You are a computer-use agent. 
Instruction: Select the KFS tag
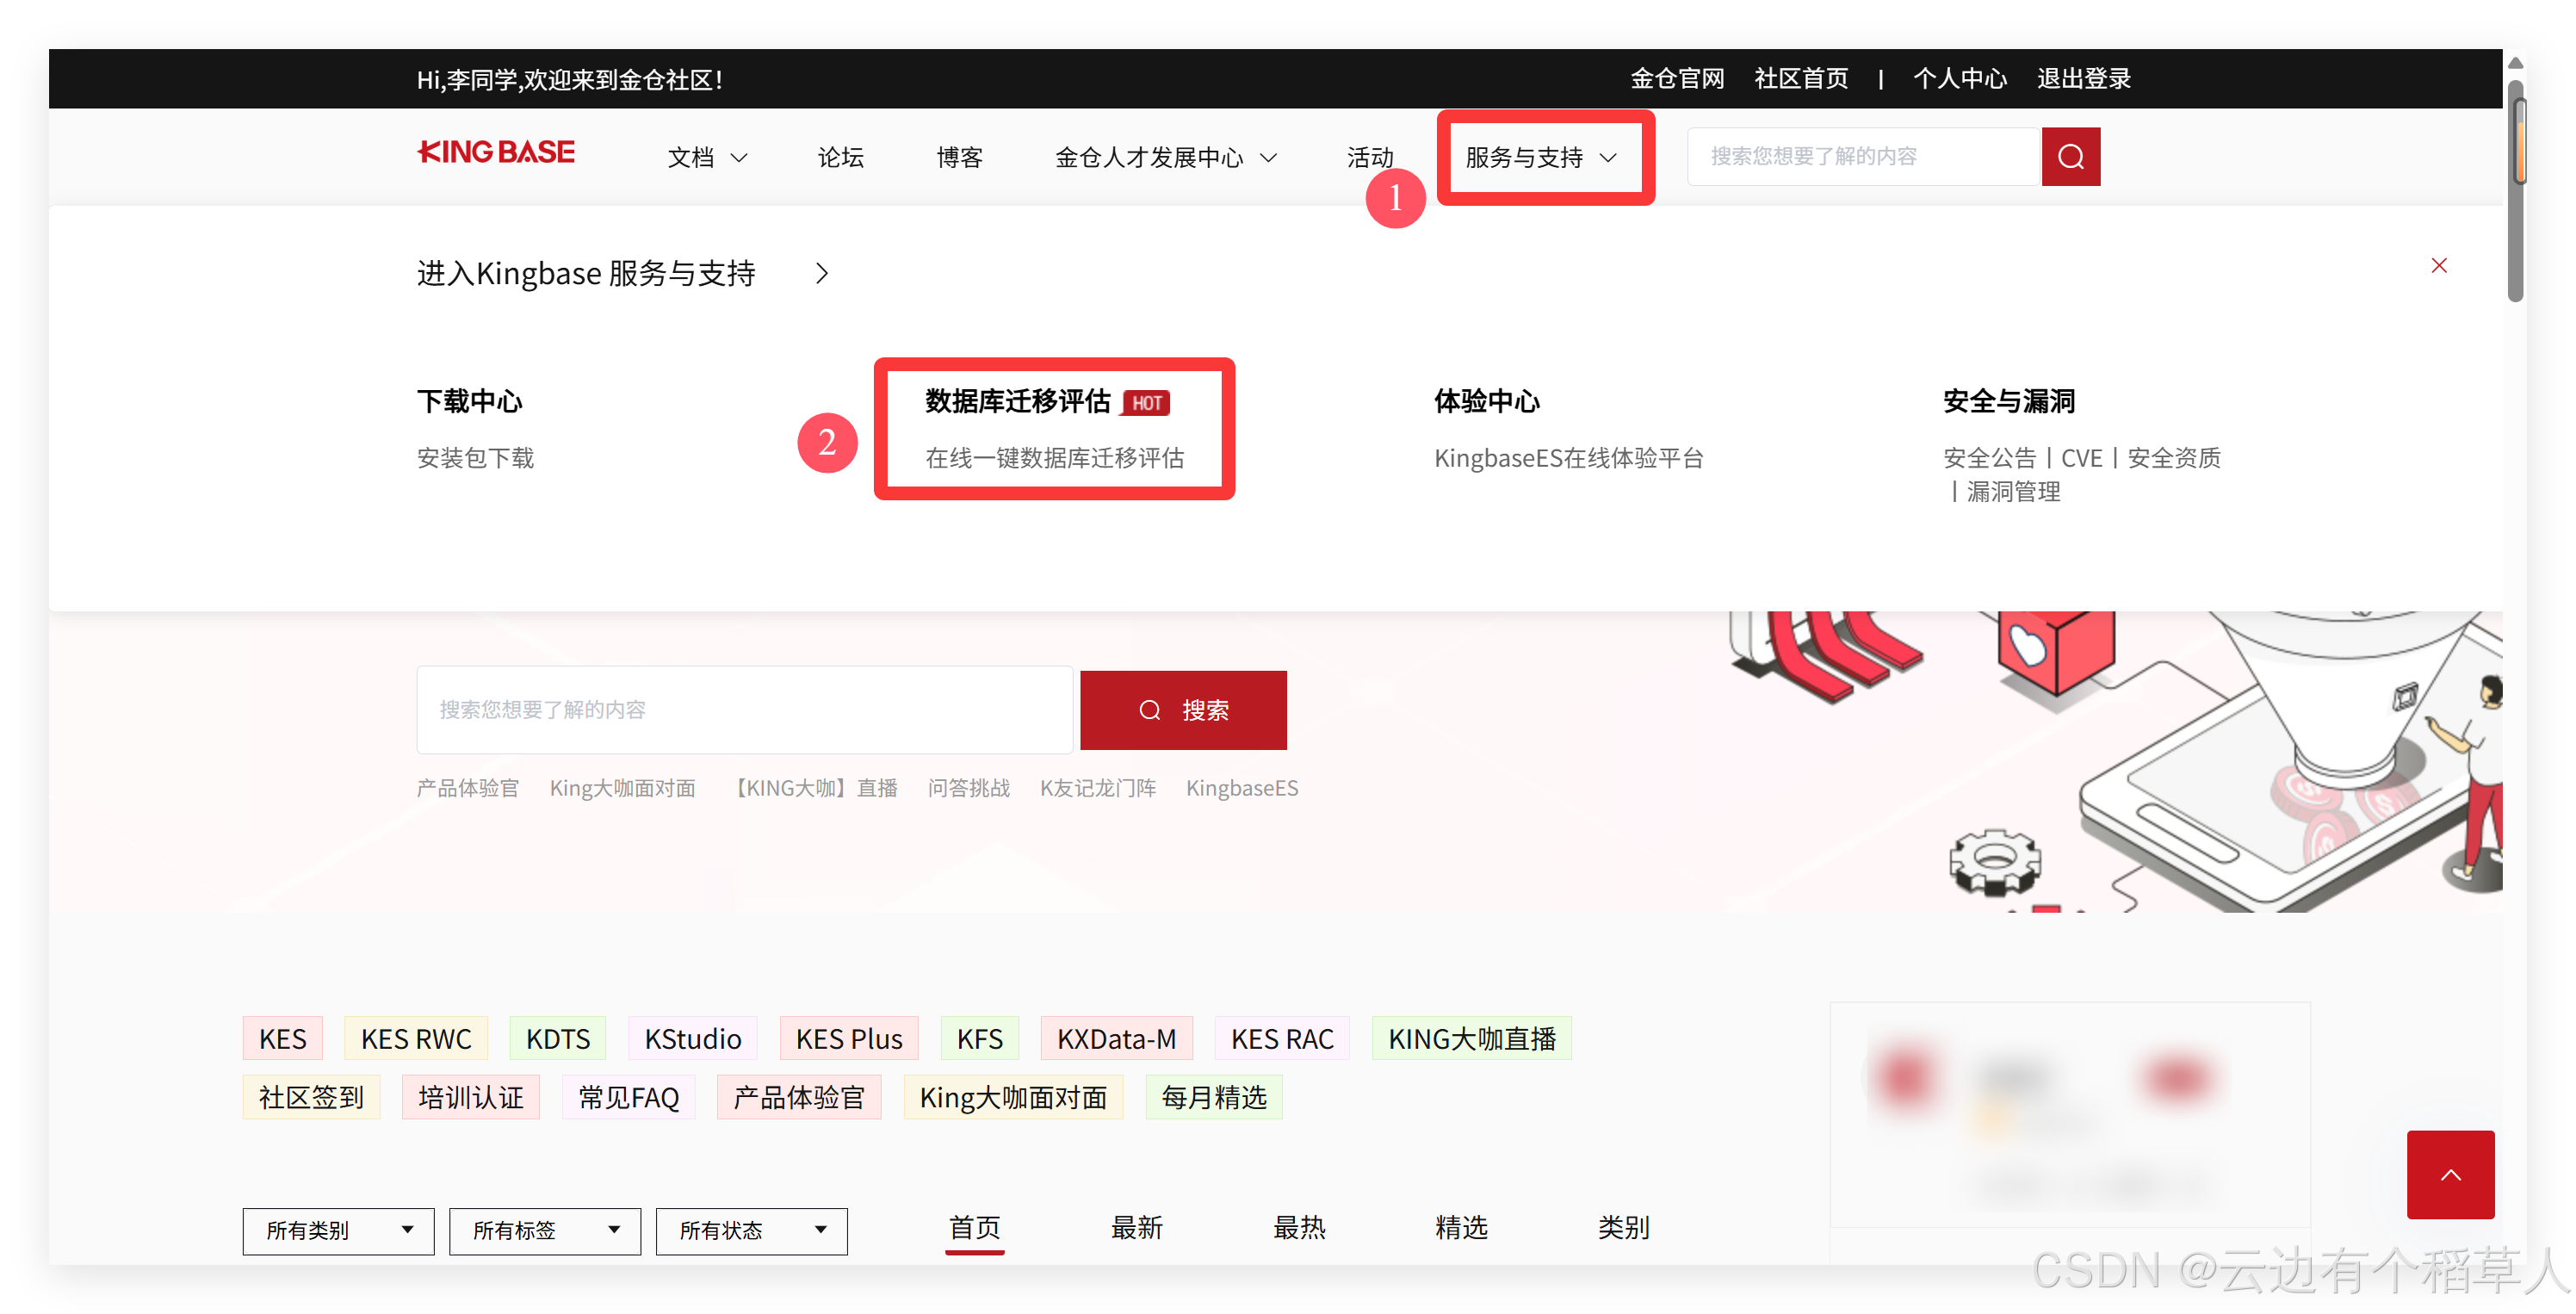click(x=980, y=1039)
